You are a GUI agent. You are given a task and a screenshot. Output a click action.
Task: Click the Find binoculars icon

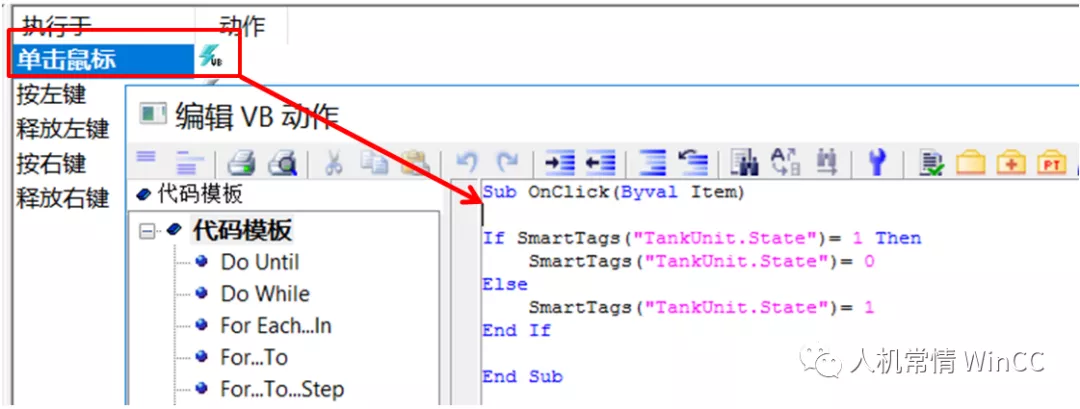(x=744, y=163)
